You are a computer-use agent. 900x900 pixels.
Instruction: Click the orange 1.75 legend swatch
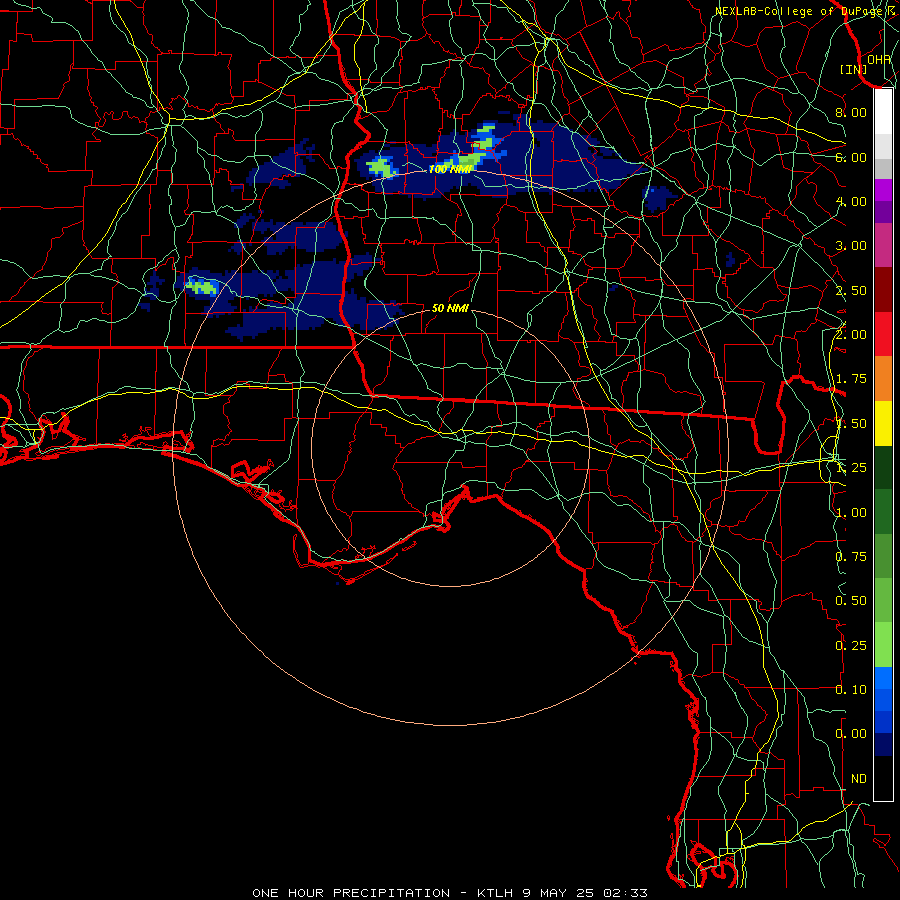(883, 379)
